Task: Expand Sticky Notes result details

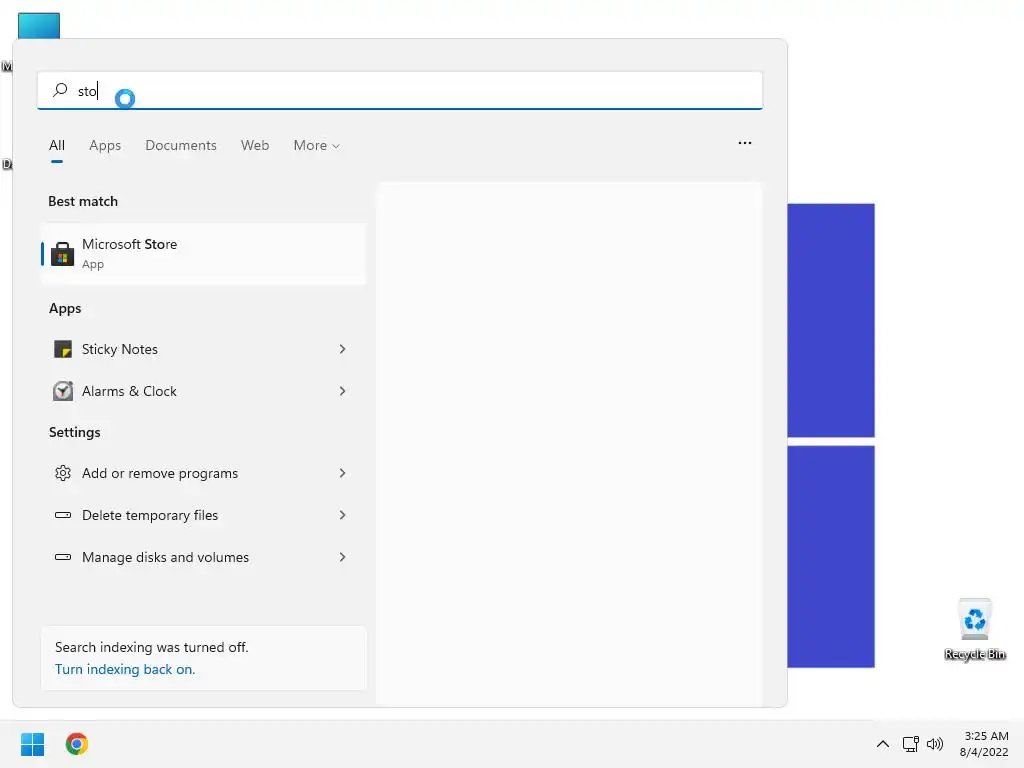Action: tap(342, 349)
